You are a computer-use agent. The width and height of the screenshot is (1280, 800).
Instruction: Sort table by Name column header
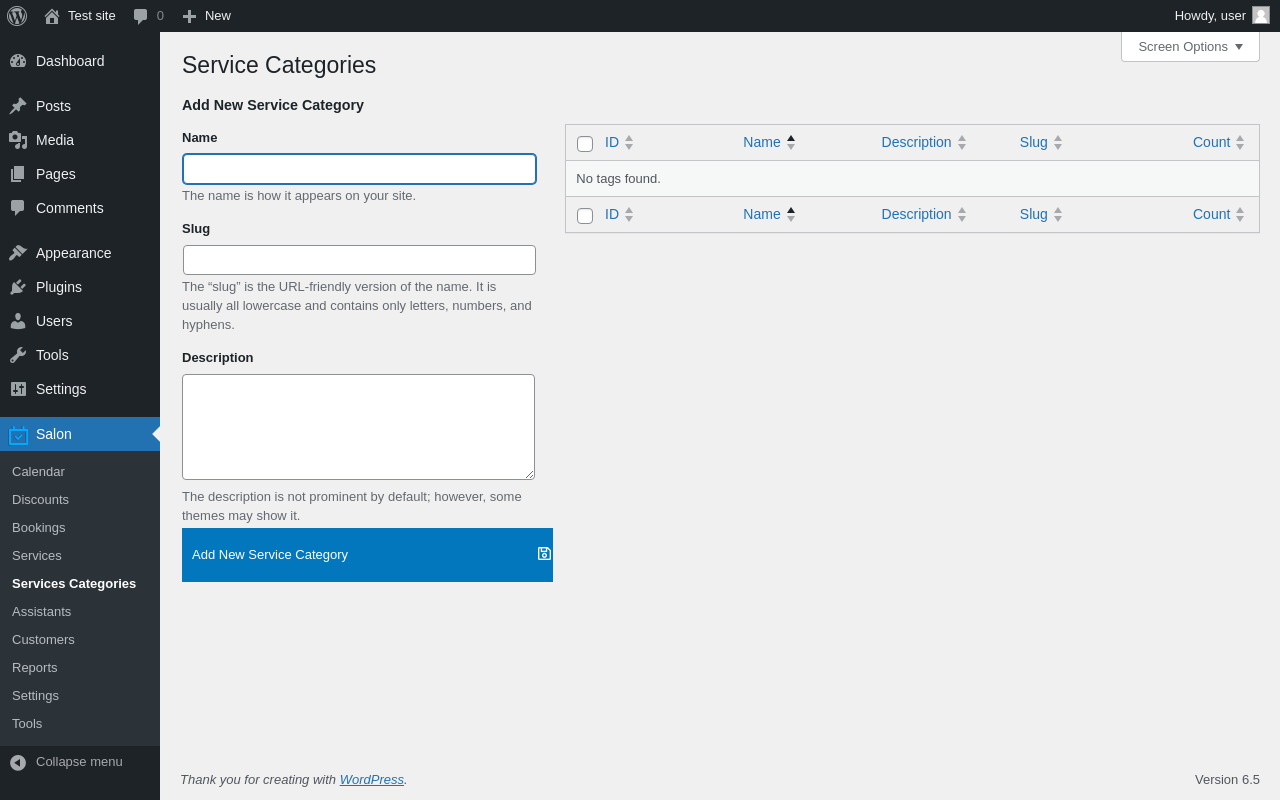[762, 142]
